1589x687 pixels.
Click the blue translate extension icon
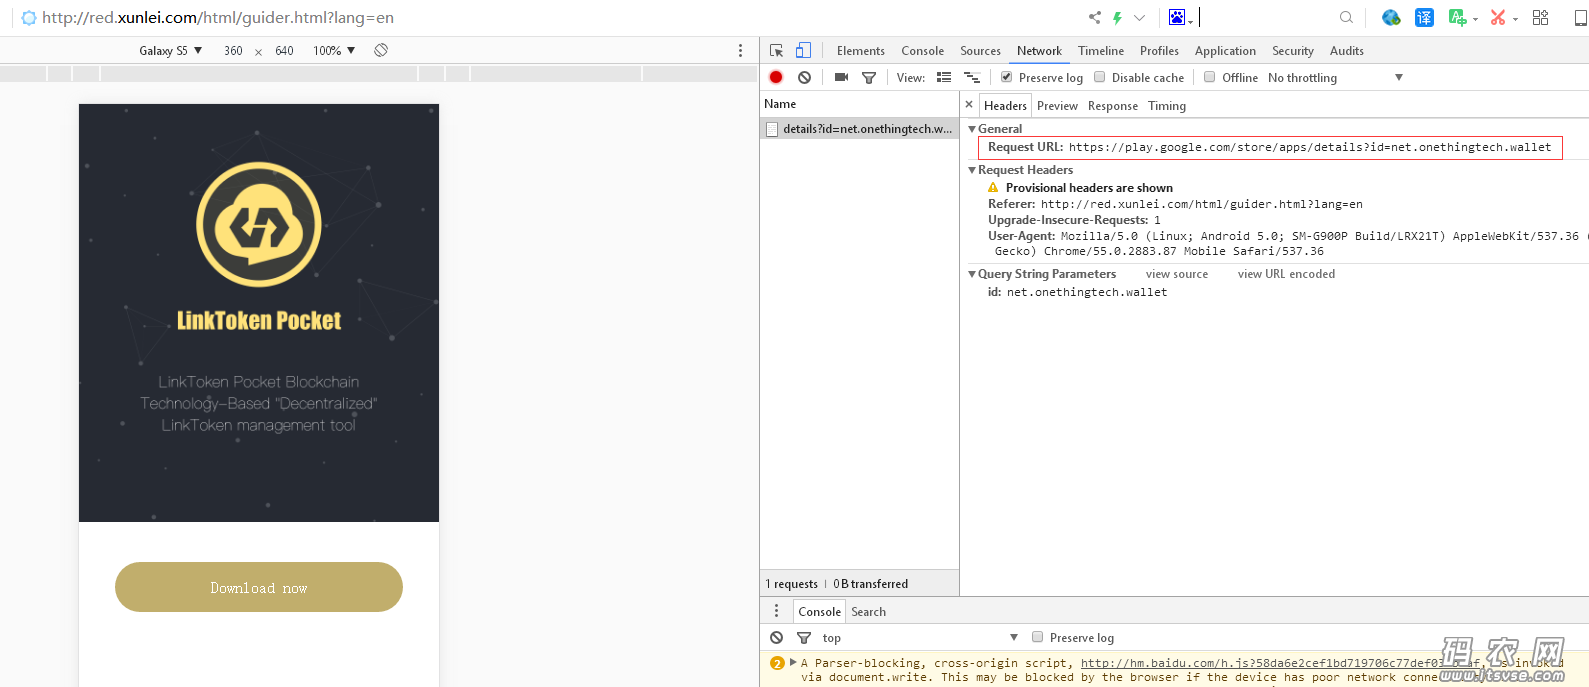(1424, 17)
